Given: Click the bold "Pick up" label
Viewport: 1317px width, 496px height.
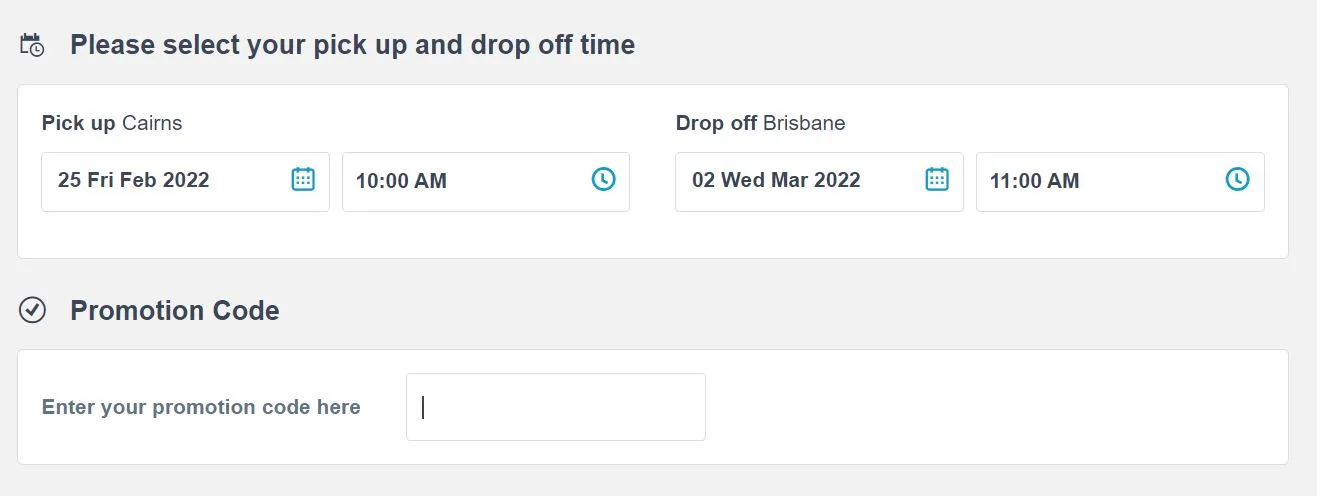Looking at the screenshot, I should pos(78,124).
